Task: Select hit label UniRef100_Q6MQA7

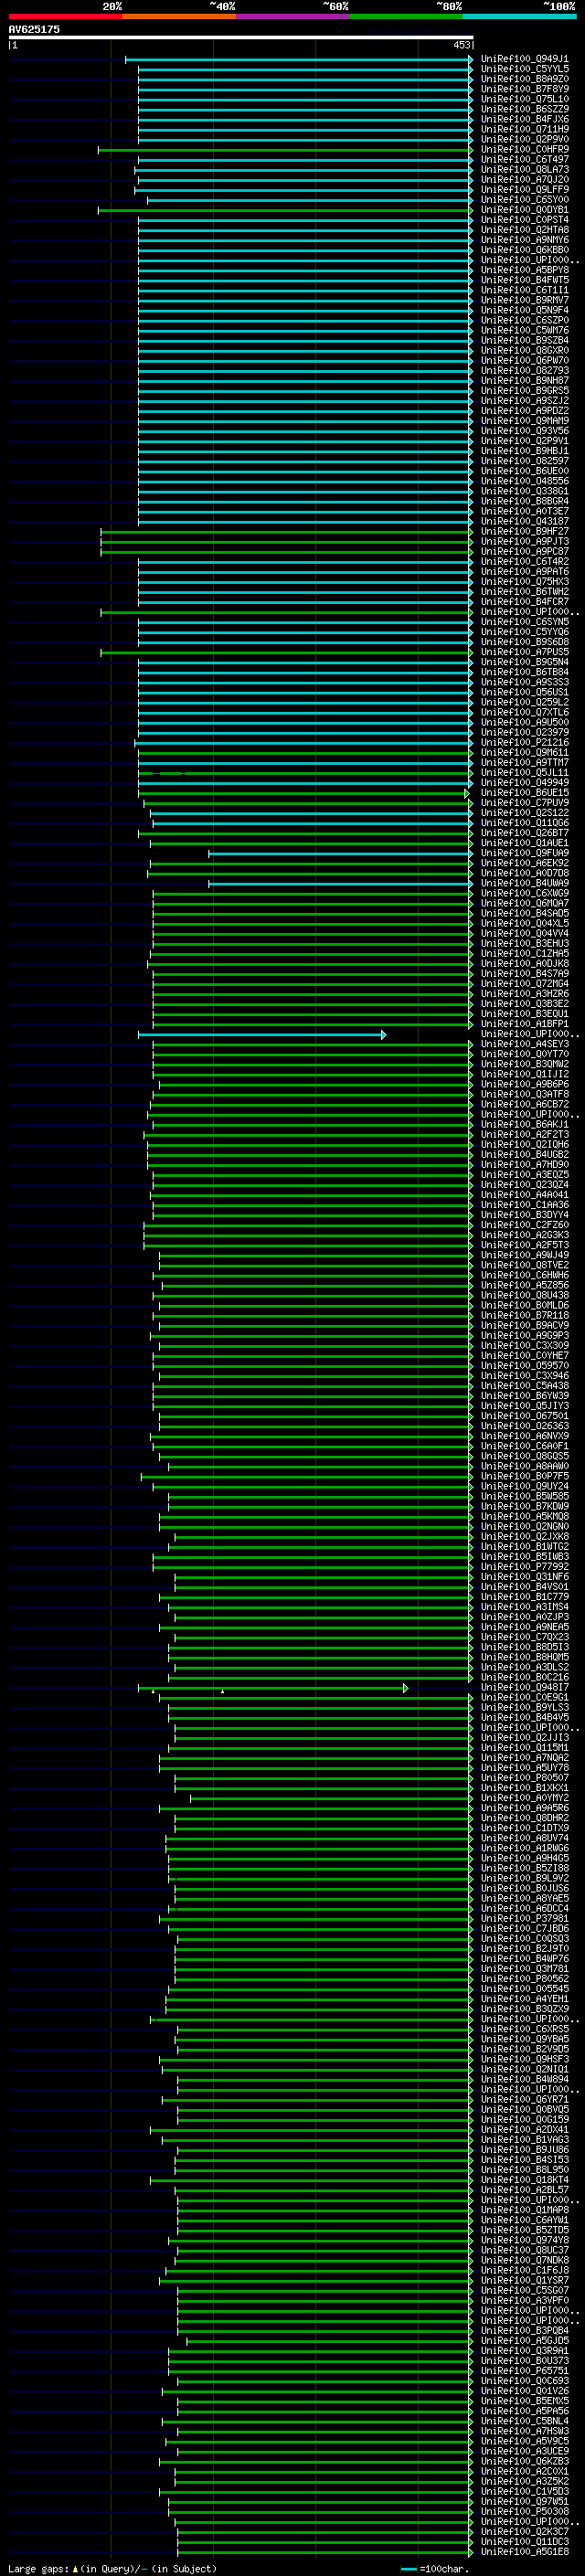Action: pyautogui.click(x=525, y=904)
